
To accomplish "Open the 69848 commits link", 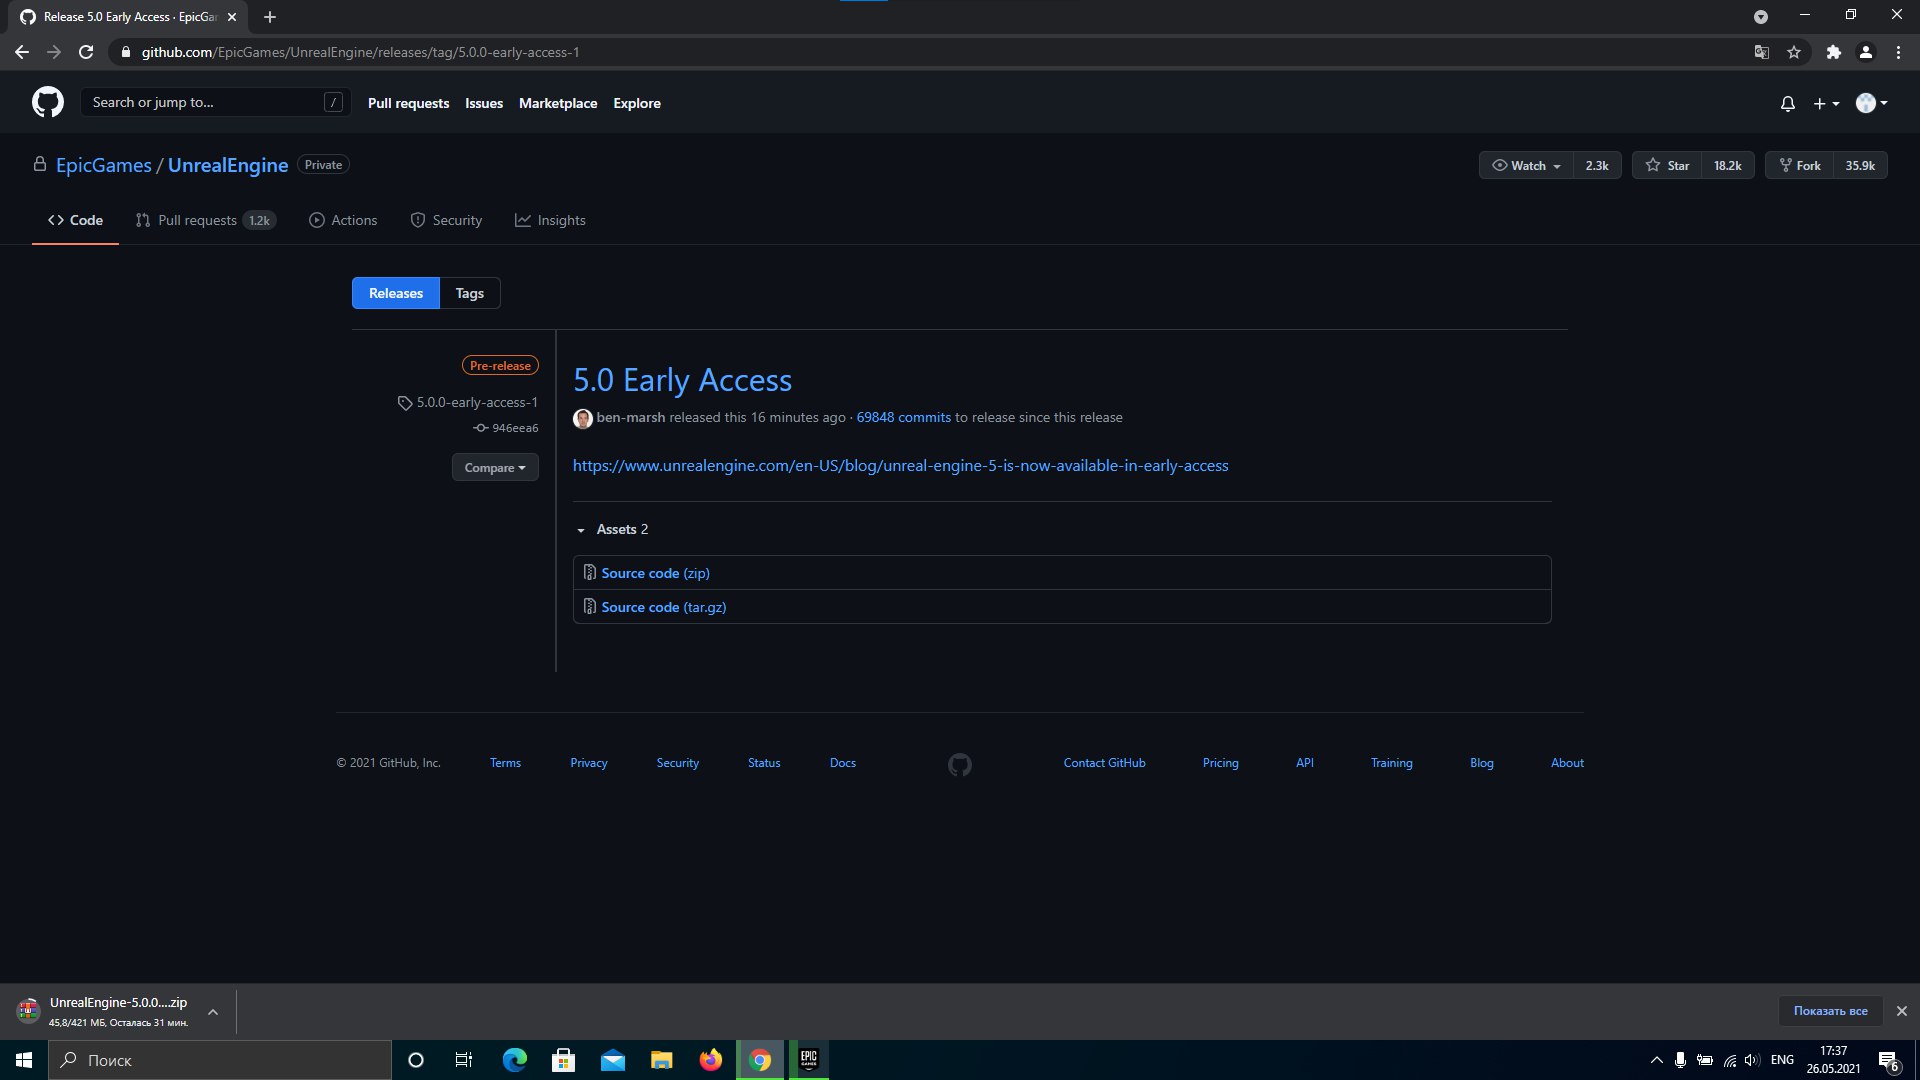I will 904,417.
